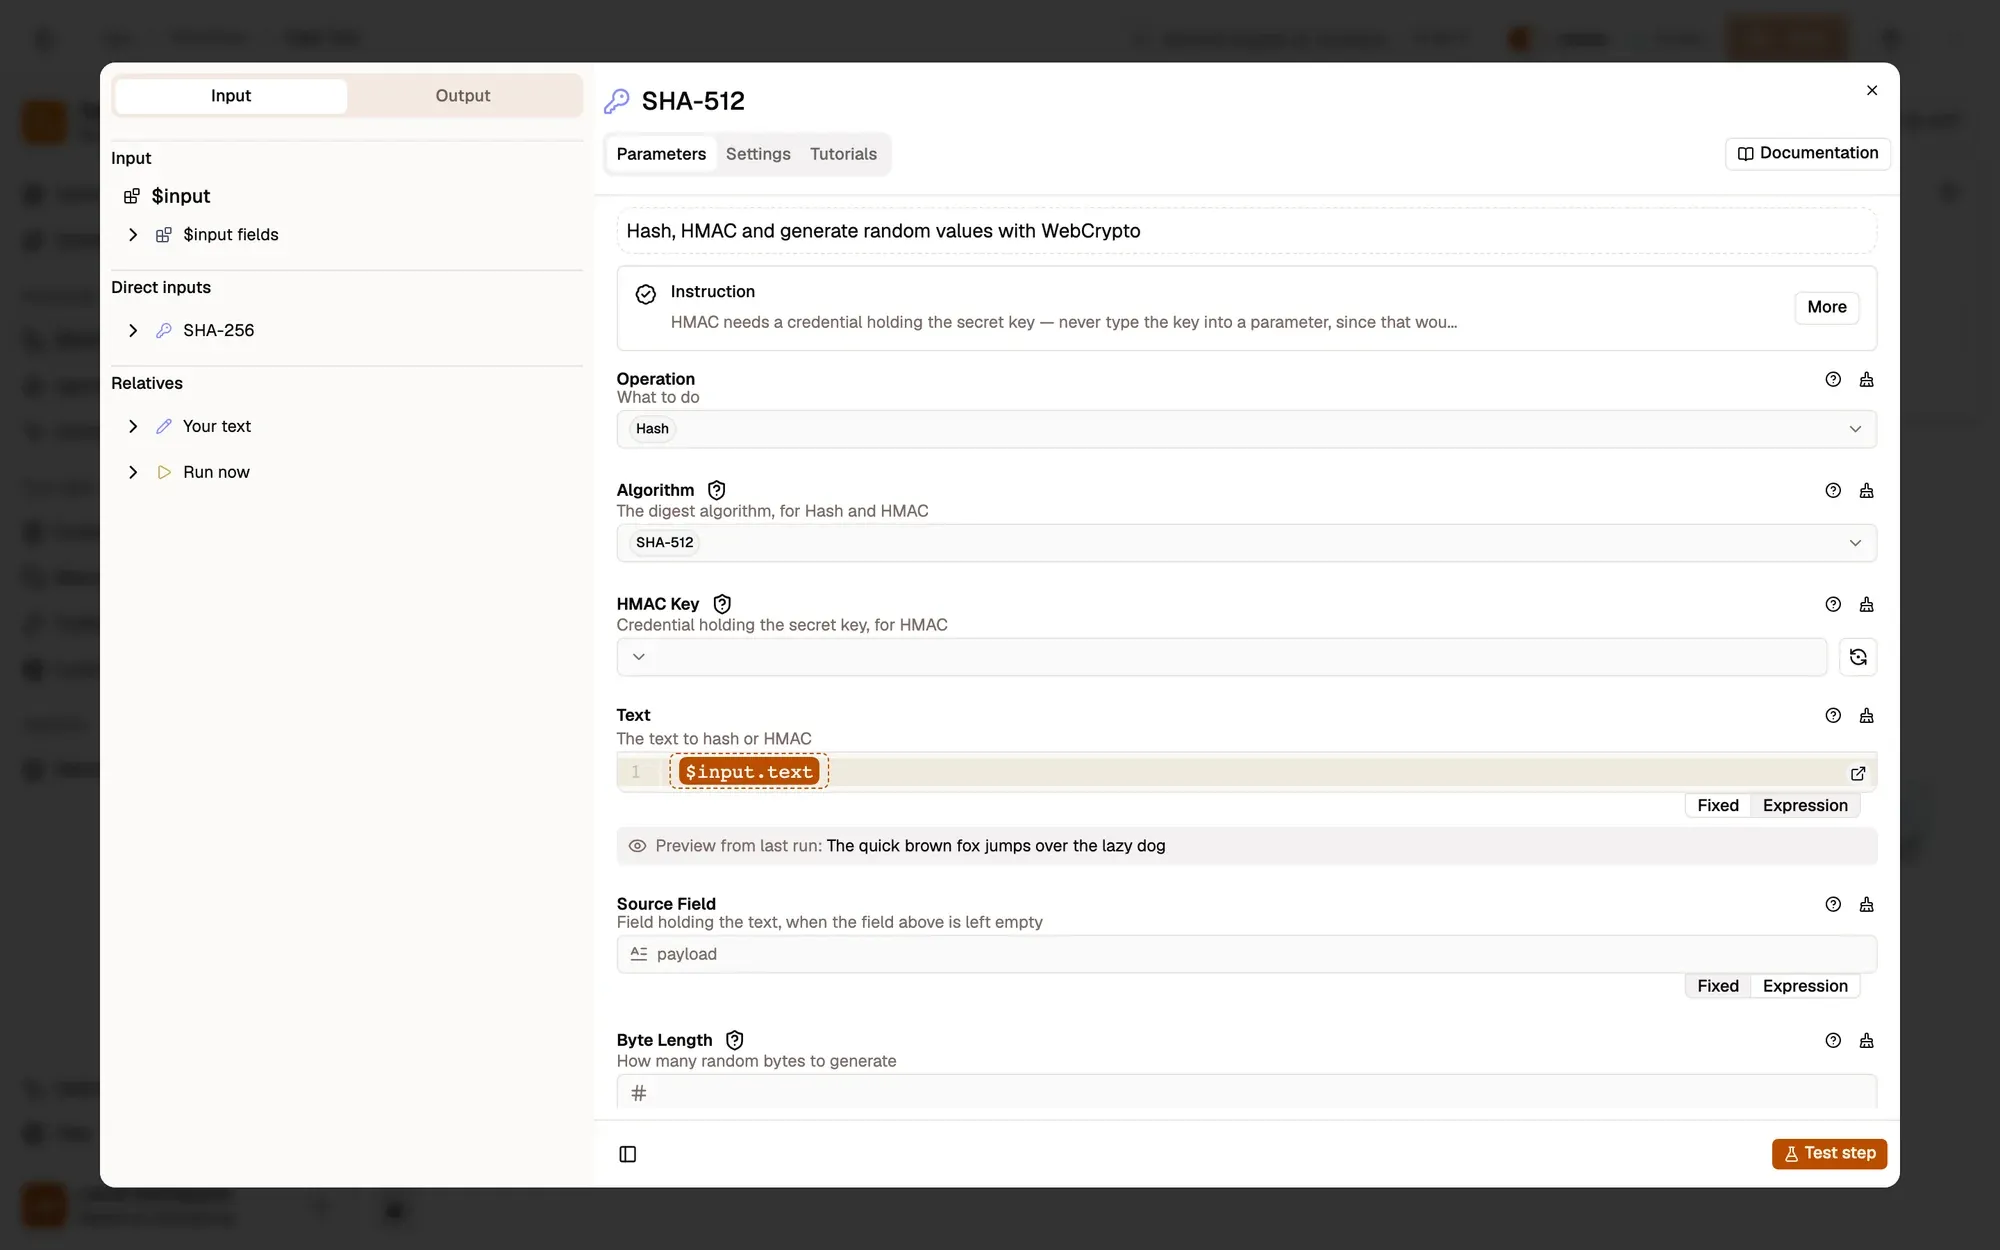Click the pin icon beside Source Field

(1866, 904)
